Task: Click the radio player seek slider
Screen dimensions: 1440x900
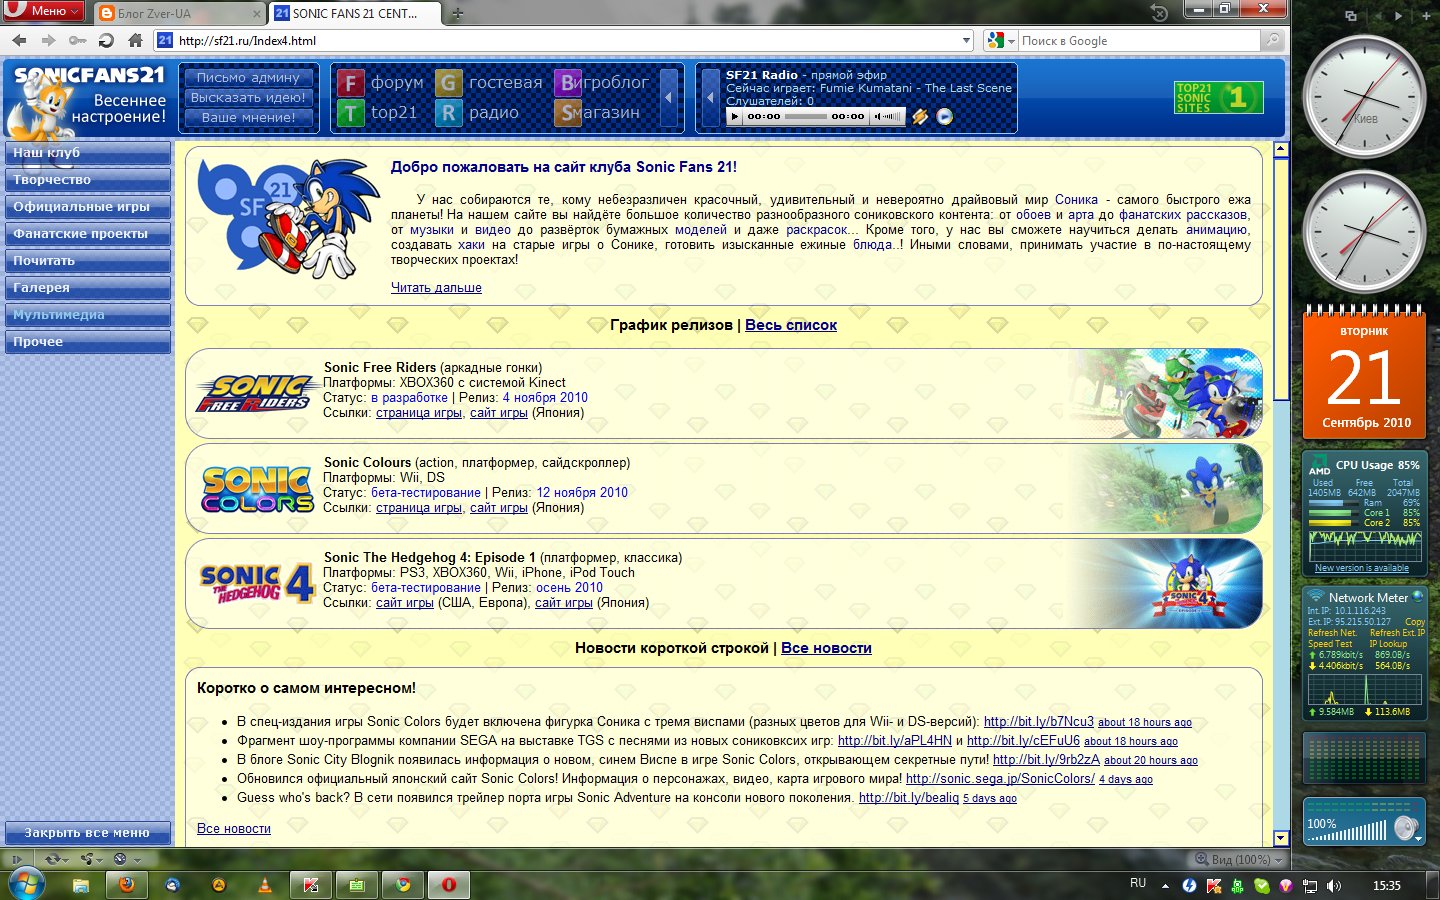Action: coord(806,117)
